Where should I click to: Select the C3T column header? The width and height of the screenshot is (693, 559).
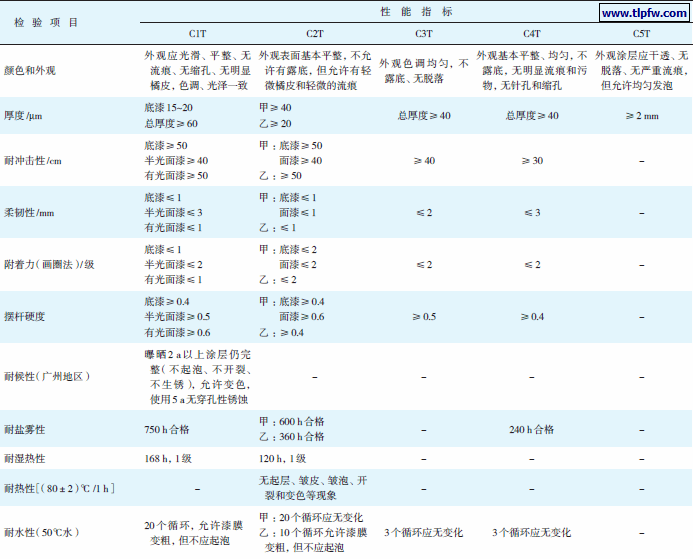tap(423, 34)
